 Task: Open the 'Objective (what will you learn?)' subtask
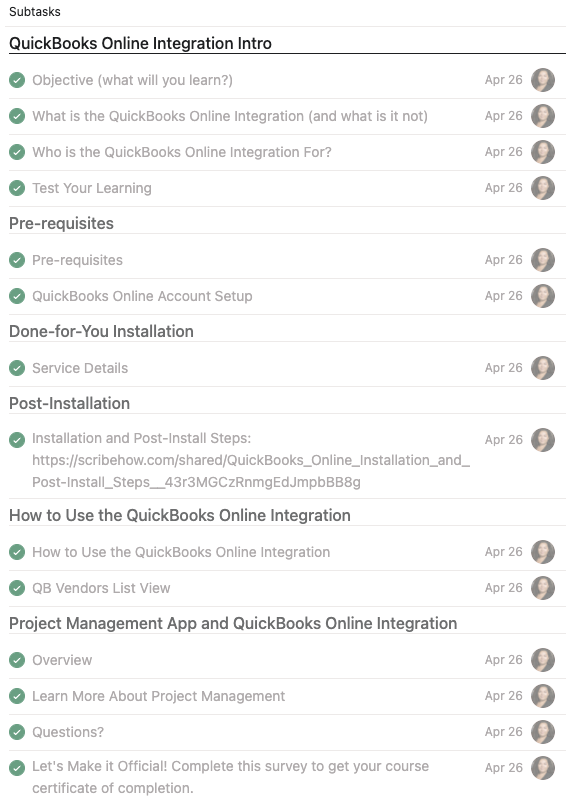click(132, 80)
